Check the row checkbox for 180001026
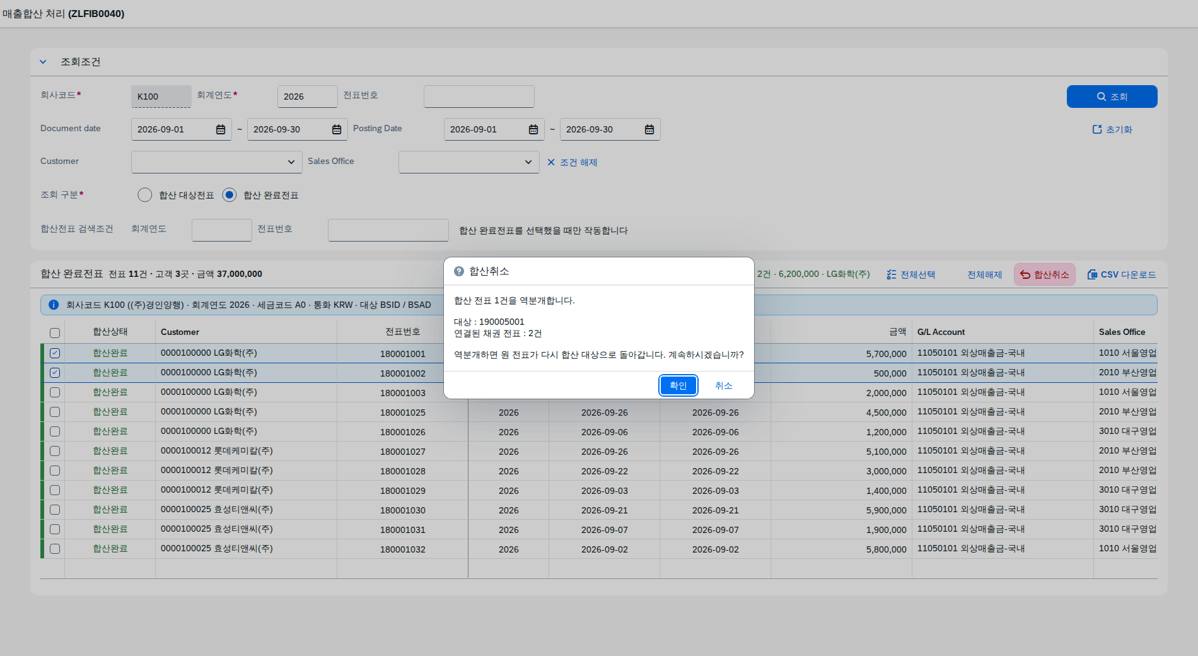 (55, 431)
